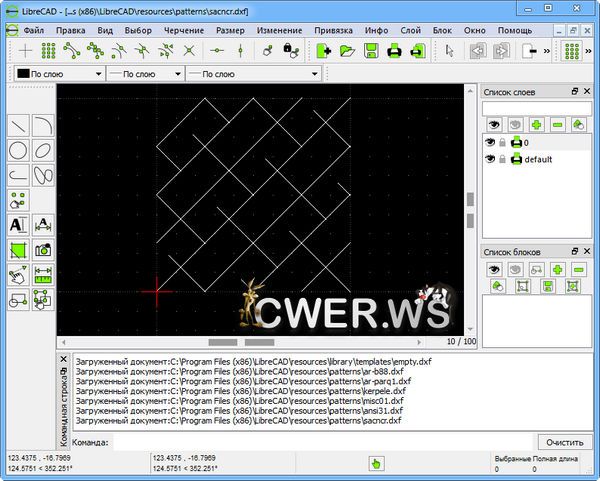Select the Line drawing tool

click(18, 125)
